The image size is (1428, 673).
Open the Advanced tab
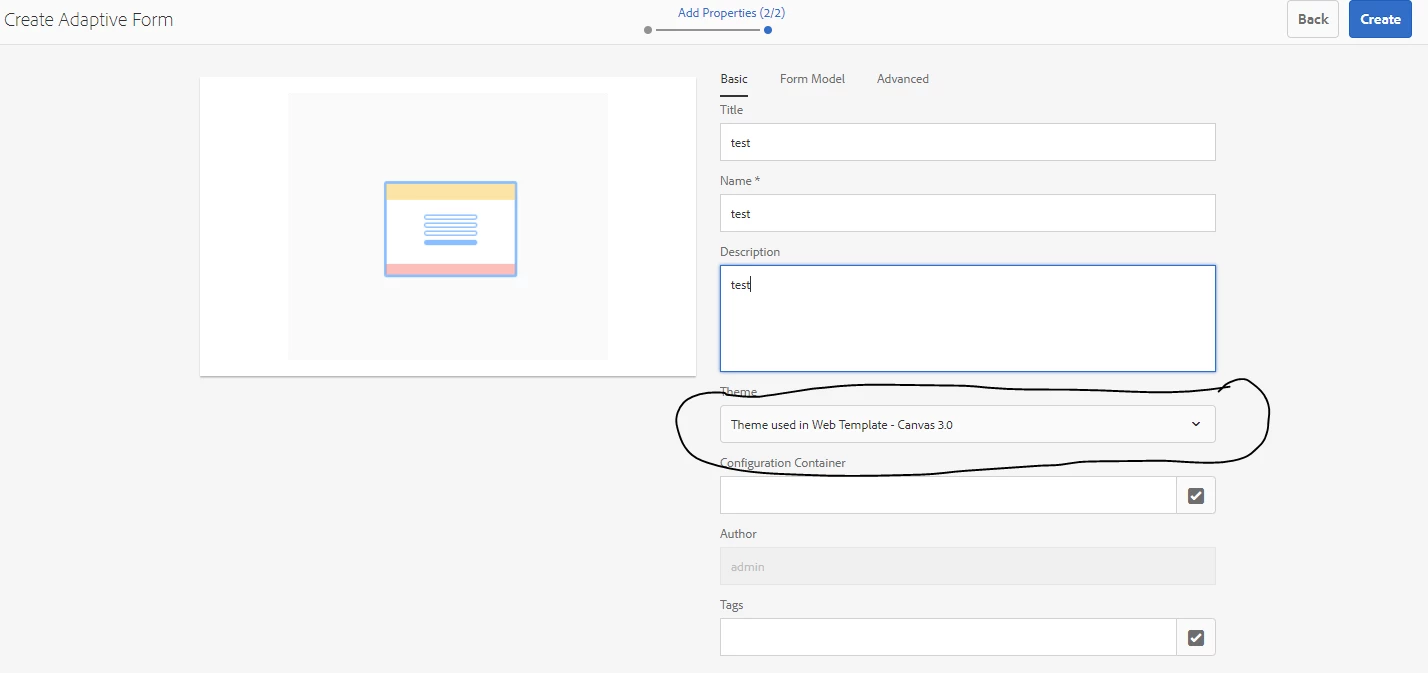(903, 79)
